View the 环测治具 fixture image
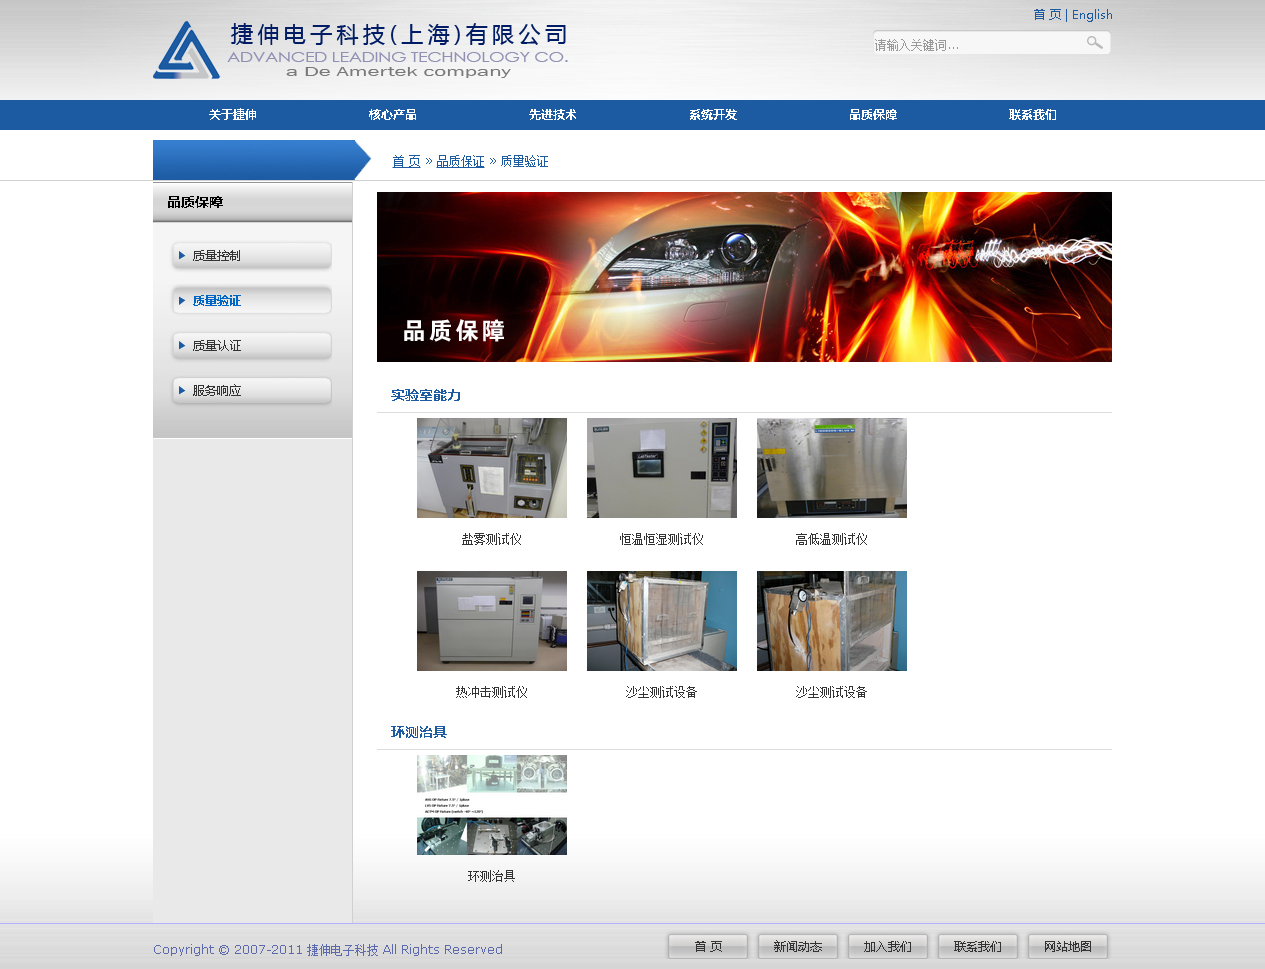1265x969 pixels. 492,805
